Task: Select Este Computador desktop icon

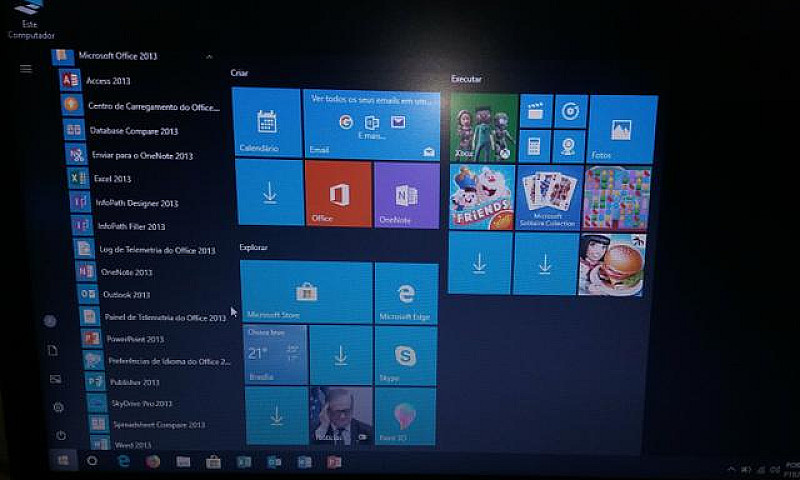Action: (31, 20)
